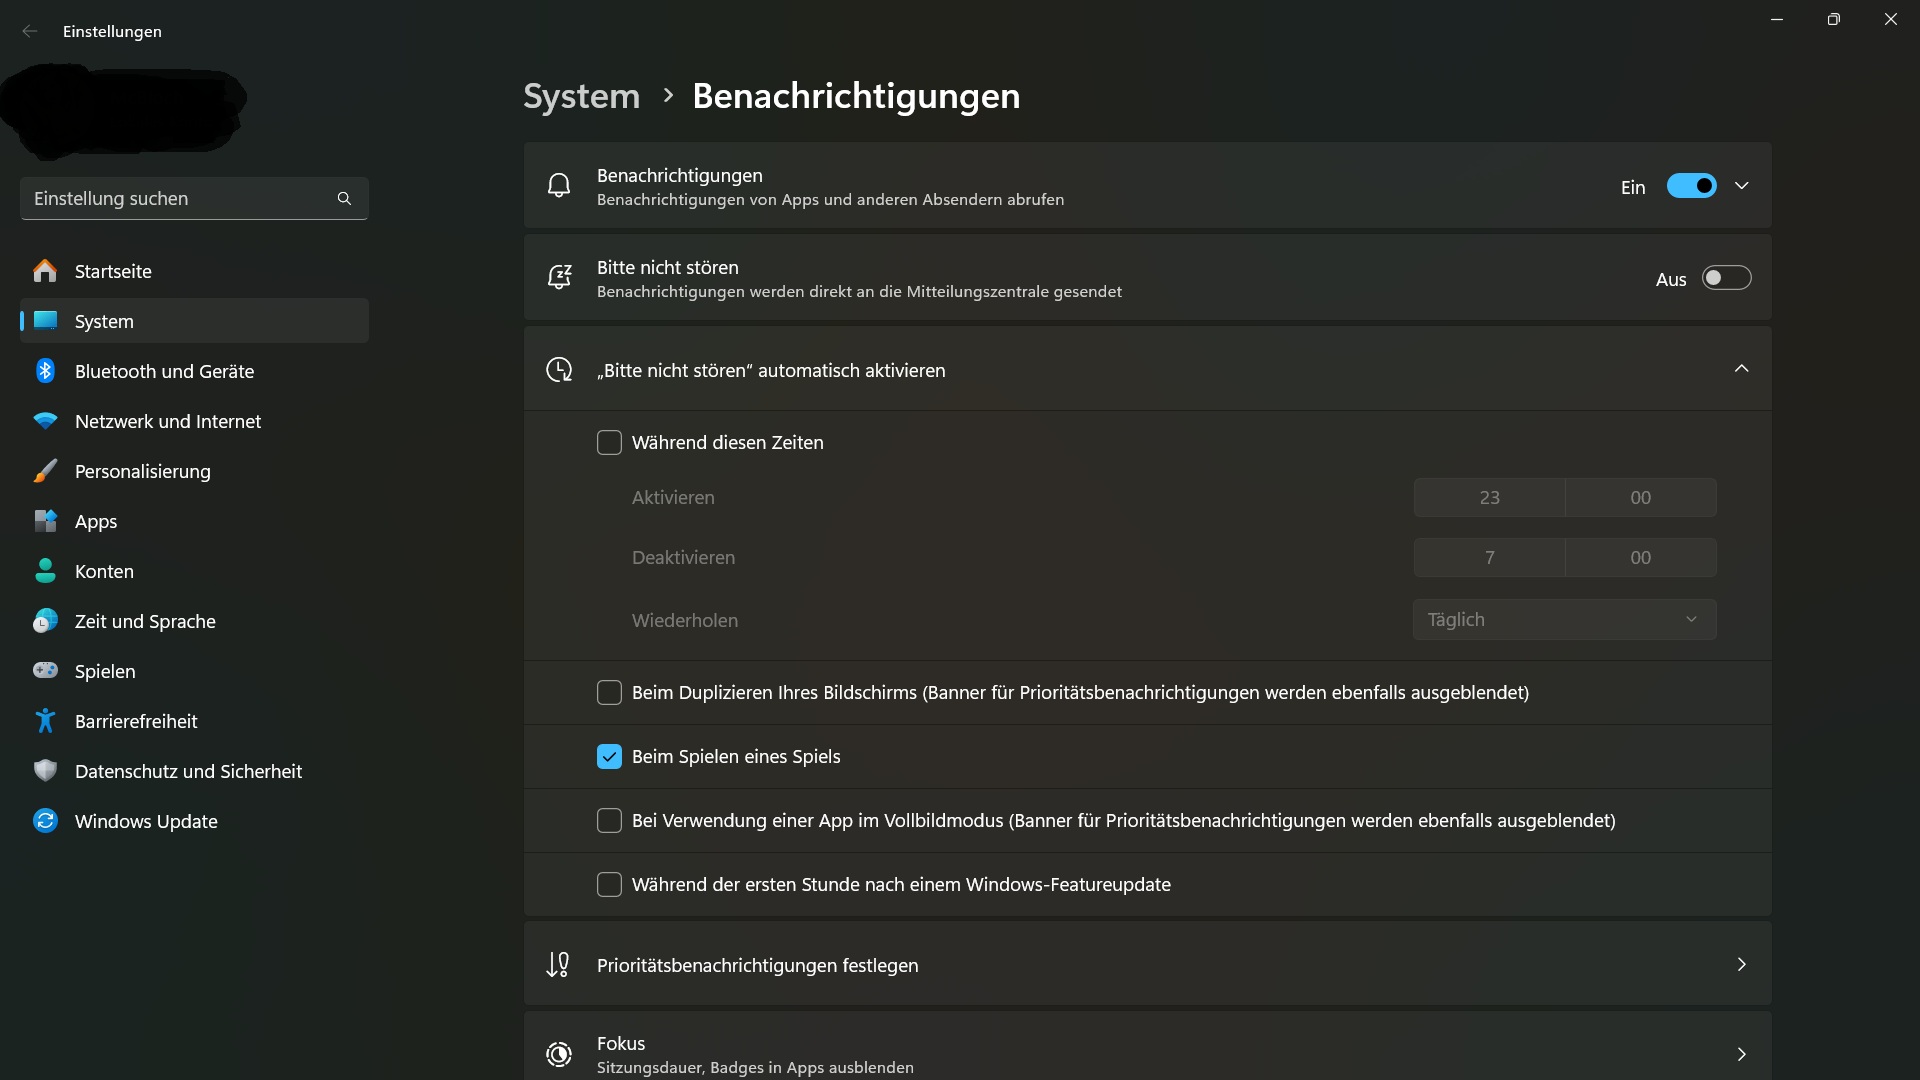Open the Personalisierung settings

[x=142, y=471]
